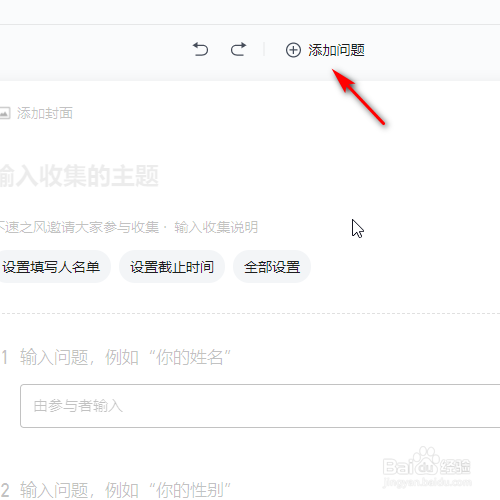Click the 添加封面 image icon
The width and height of the screenshot is (500, 500).
(x=5, y=113)
